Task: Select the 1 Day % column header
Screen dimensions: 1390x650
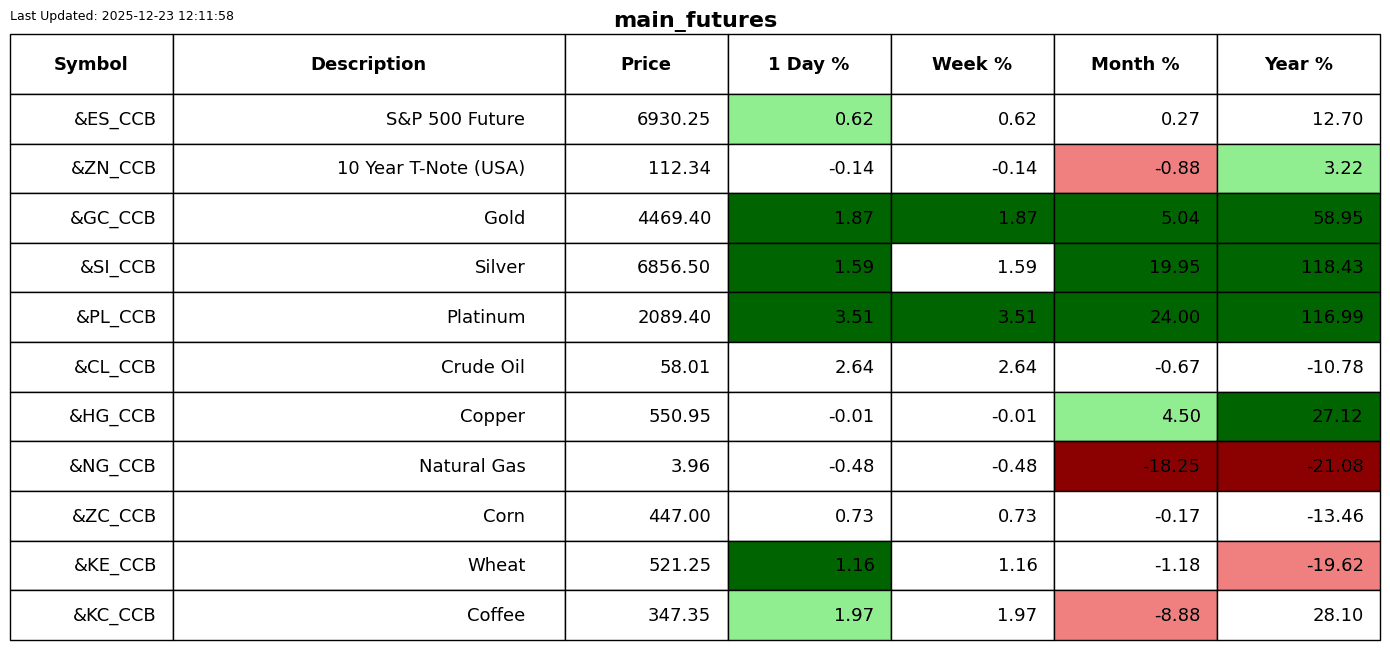Action: 809,64
